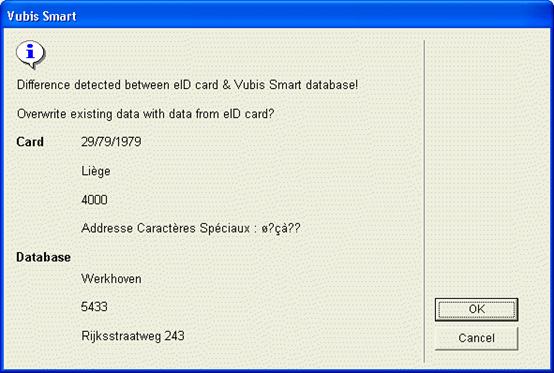This screenshot has width=554, height=373.
Task: Select the bold Database label
Action: click(x=43, y=257)
